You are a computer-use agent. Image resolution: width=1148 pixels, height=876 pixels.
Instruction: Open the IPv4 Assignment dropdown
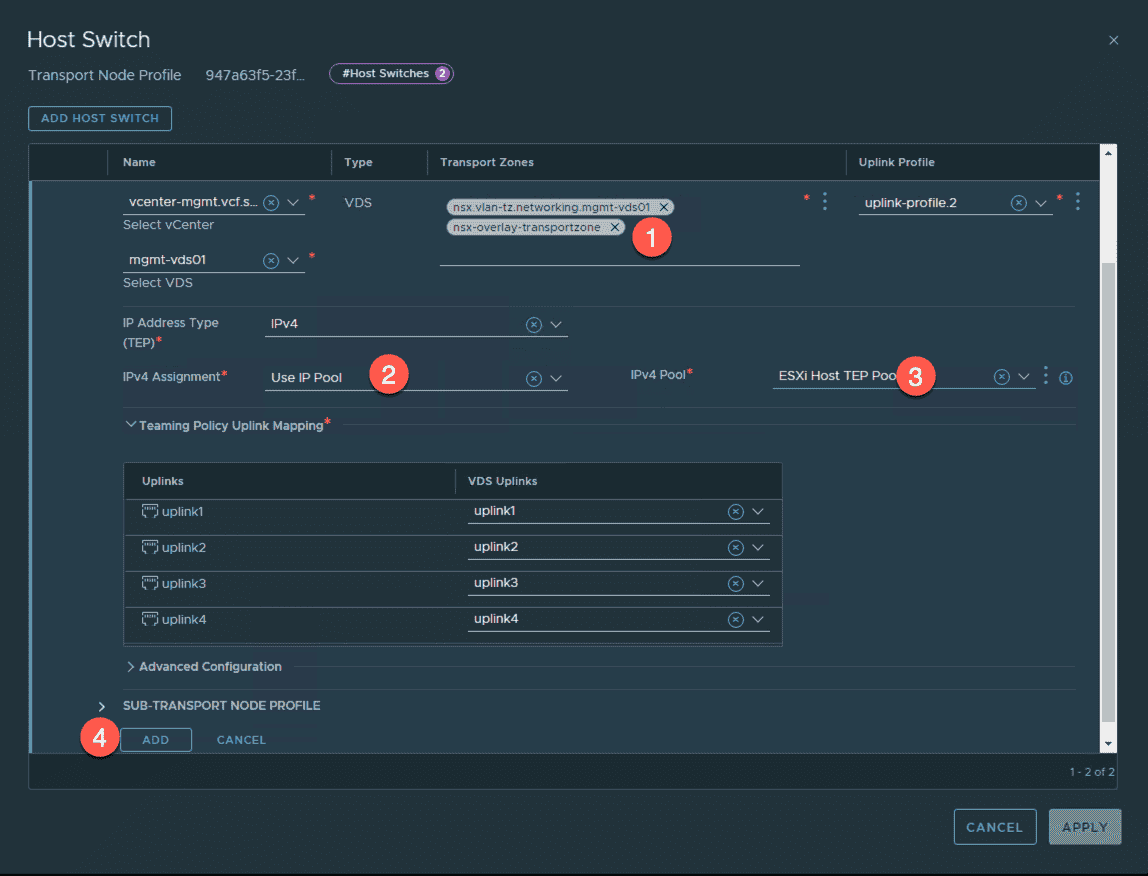557,378
